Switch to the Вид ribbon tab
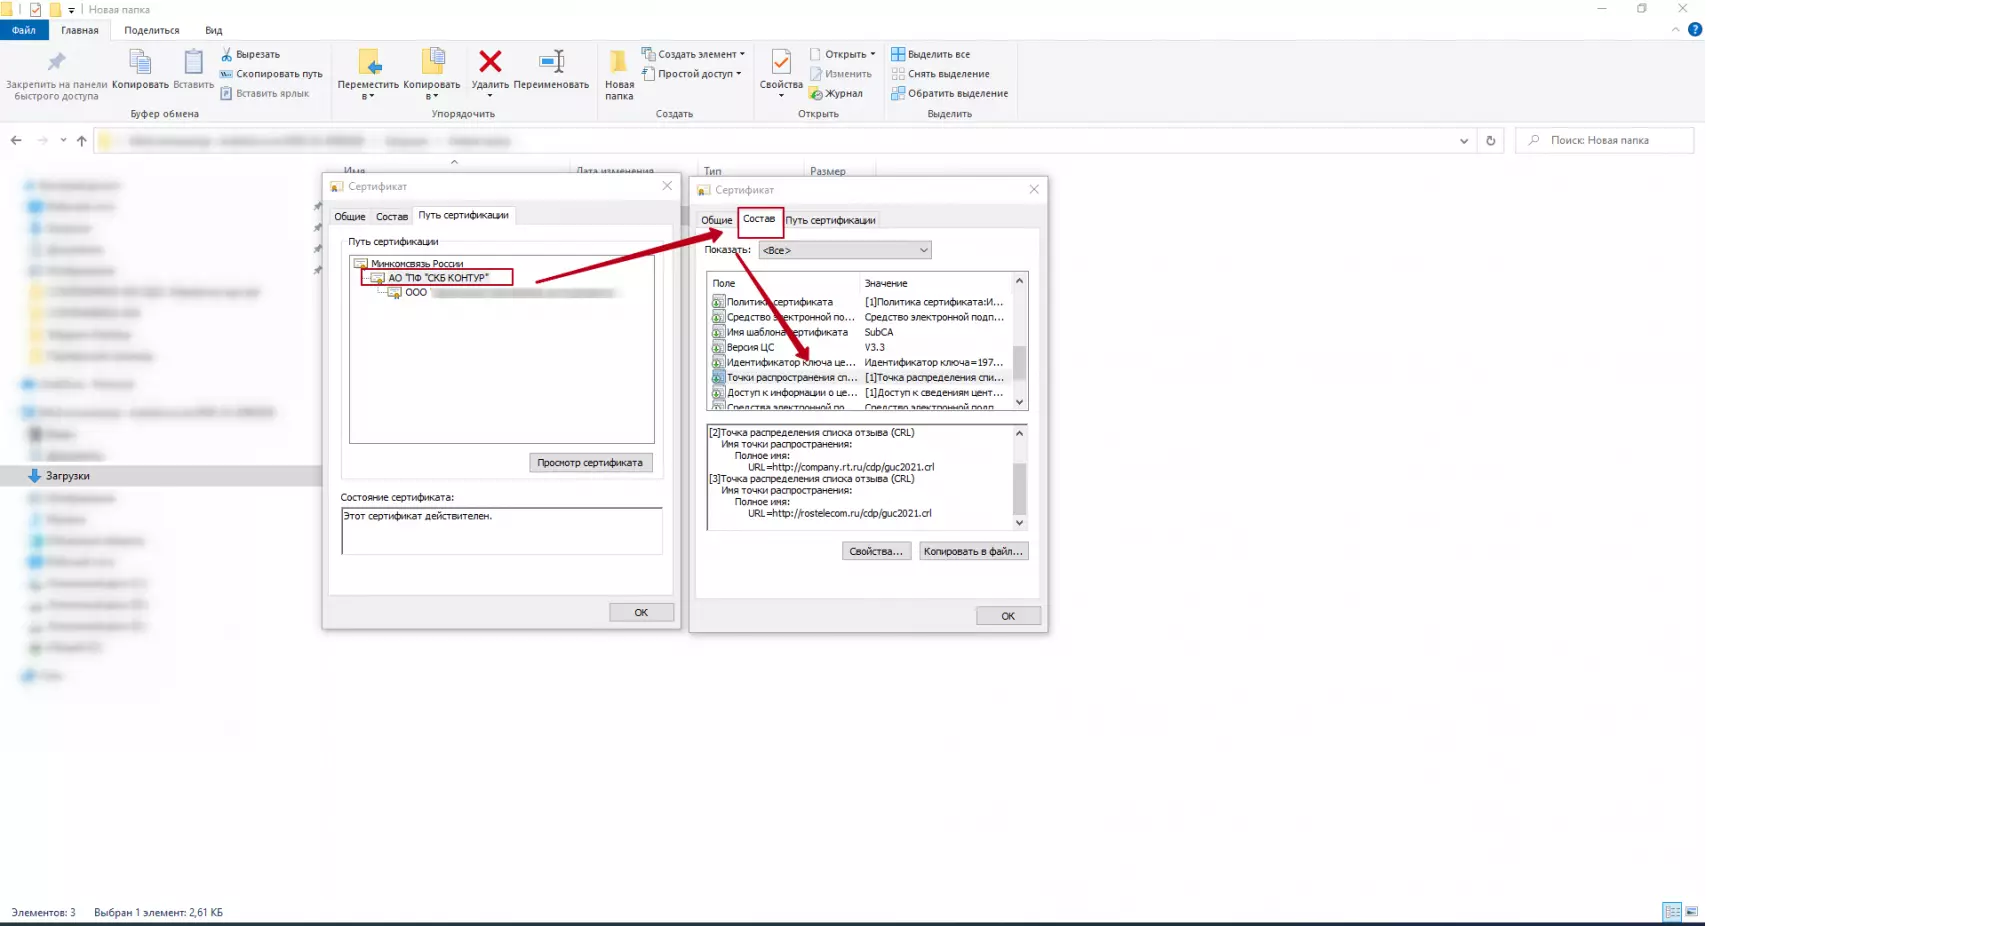Screen dimensions: 2000x926 pyautogui.click(x=214, y=30)
